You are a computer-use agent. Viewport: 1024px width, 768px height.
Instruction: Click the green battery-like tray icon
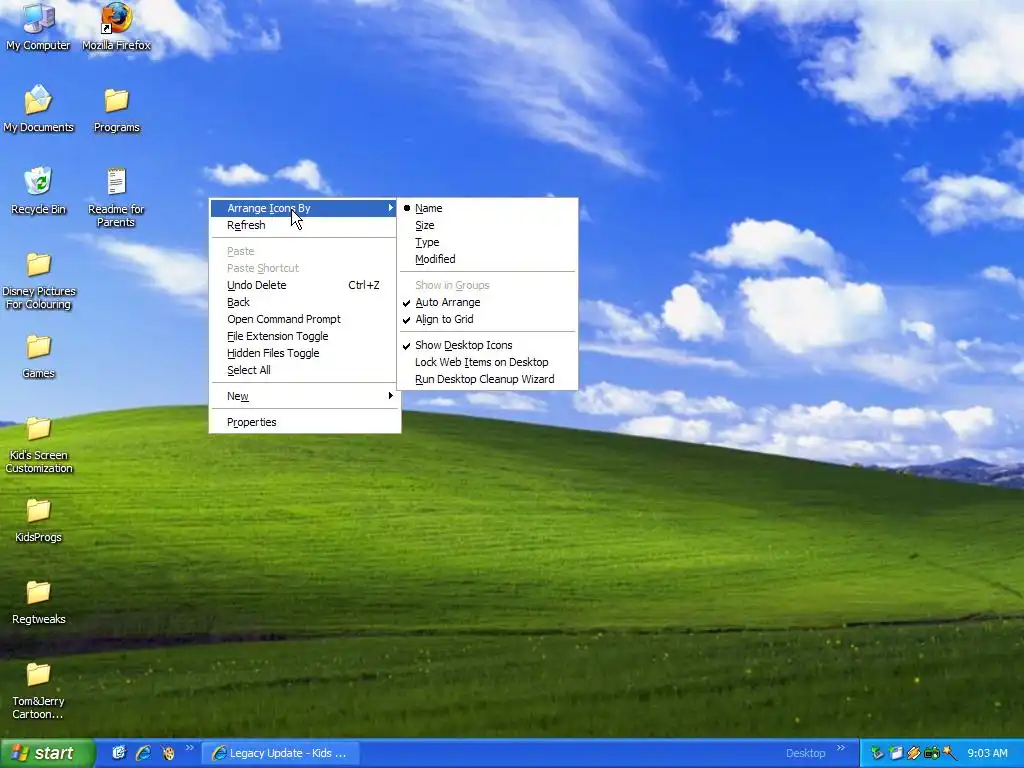(x=932, y=753)
